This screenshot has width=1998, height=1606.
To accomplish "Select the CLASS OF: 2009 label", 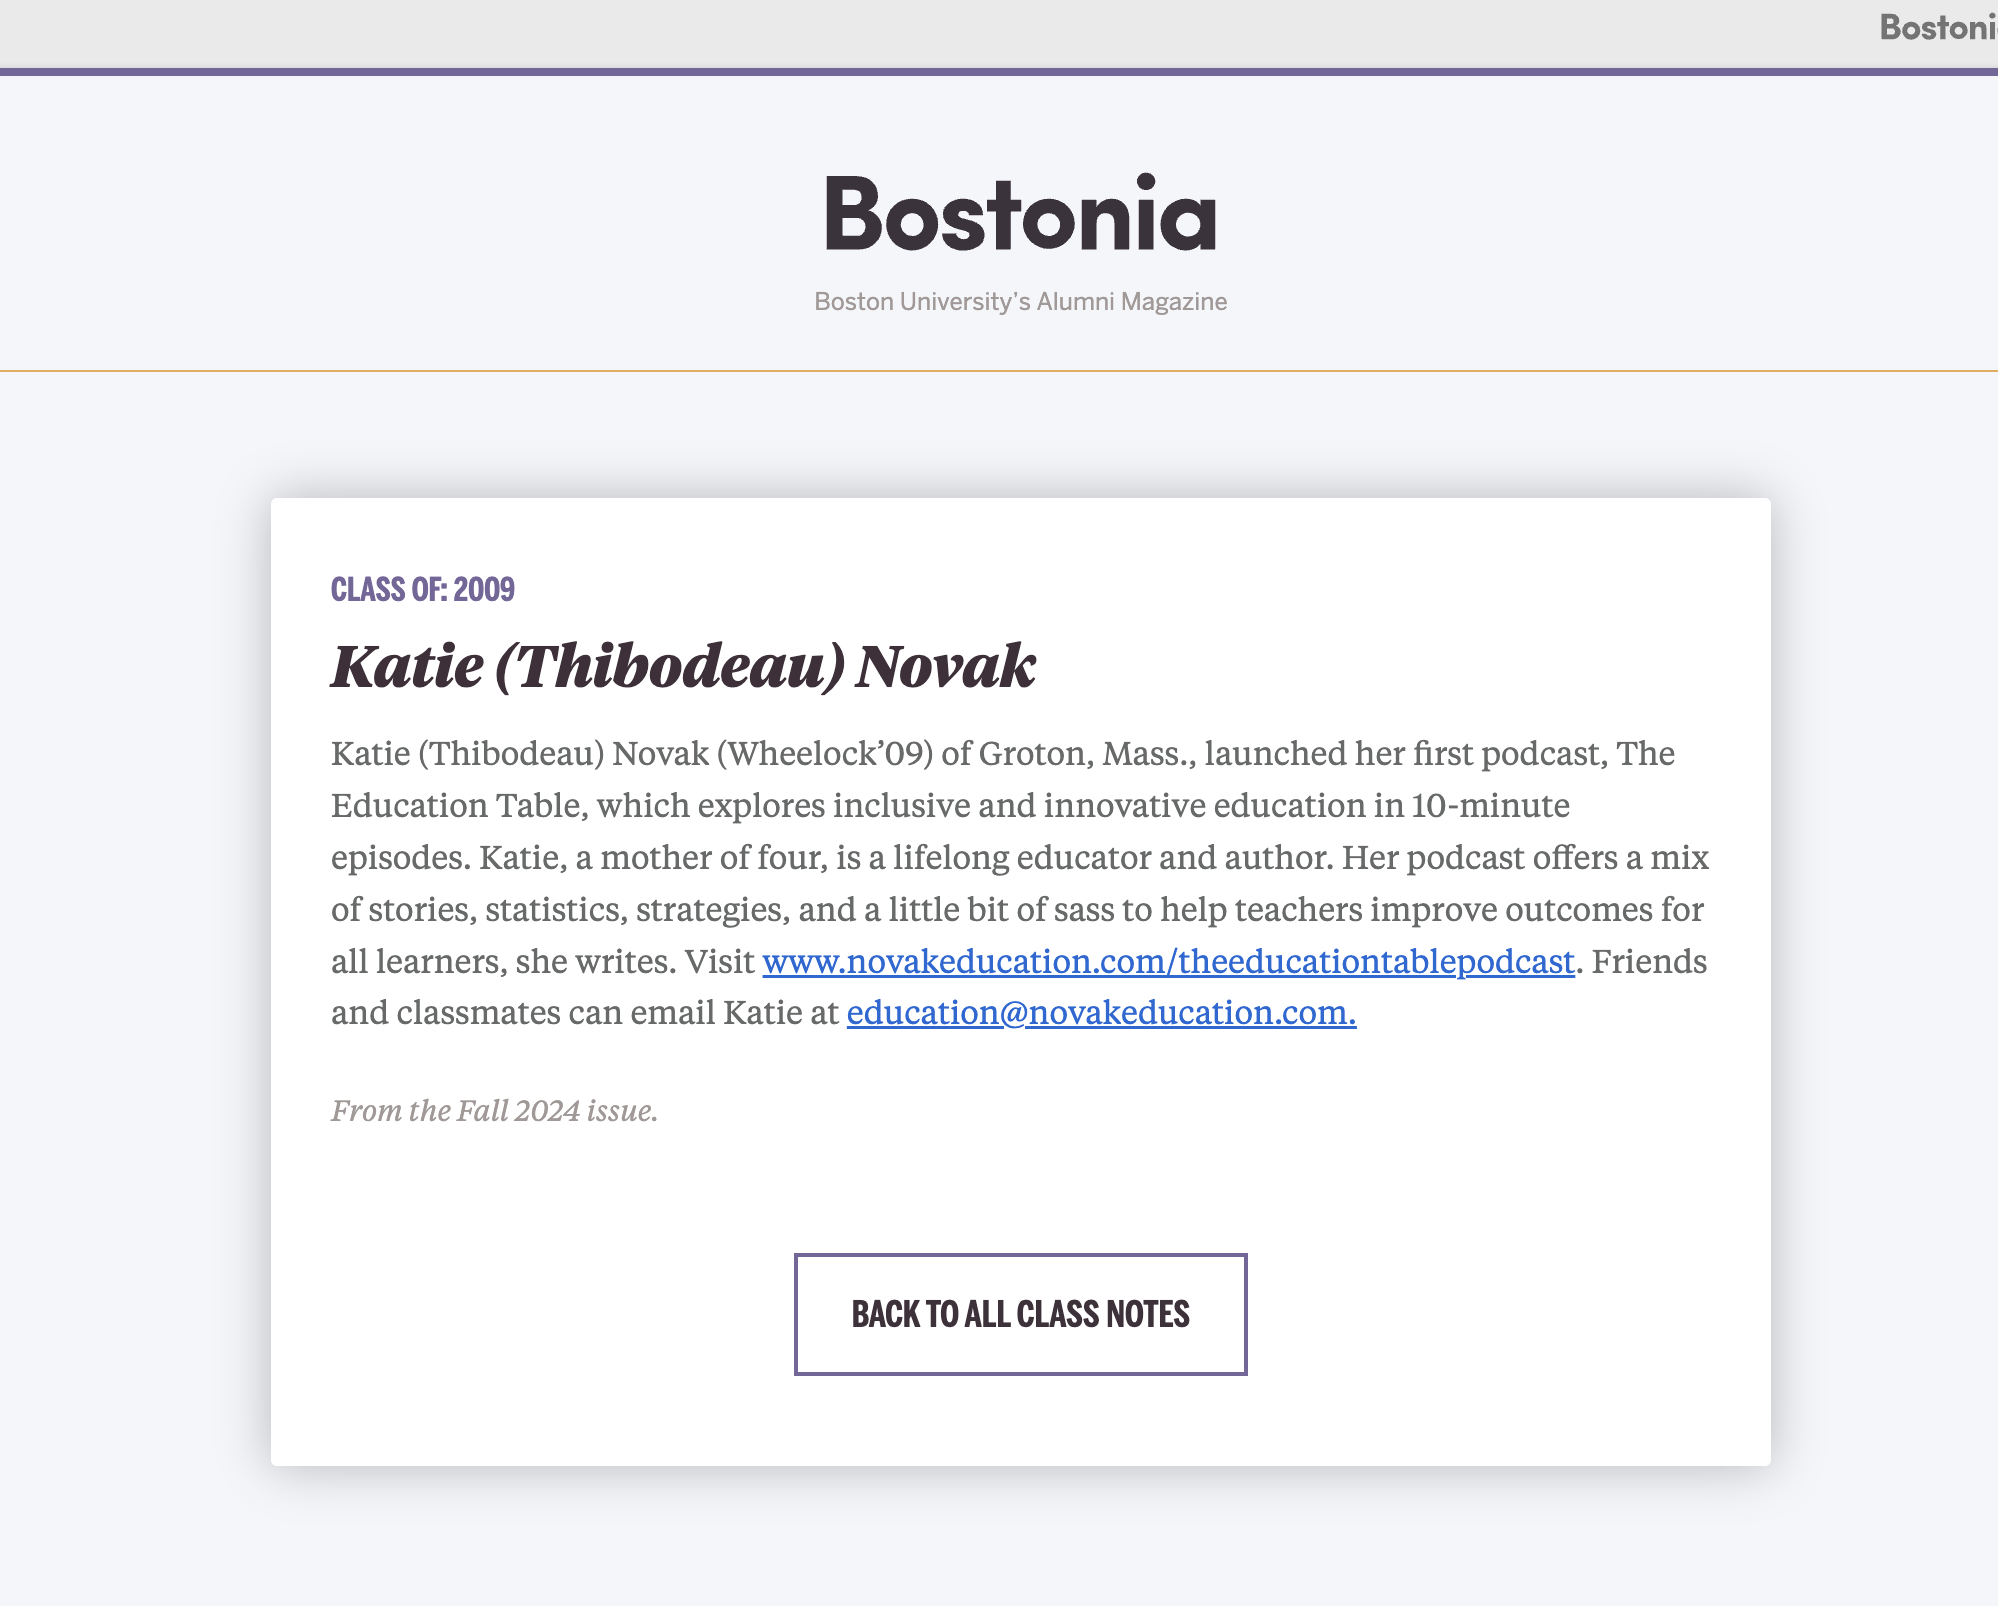I will (423, 589).
